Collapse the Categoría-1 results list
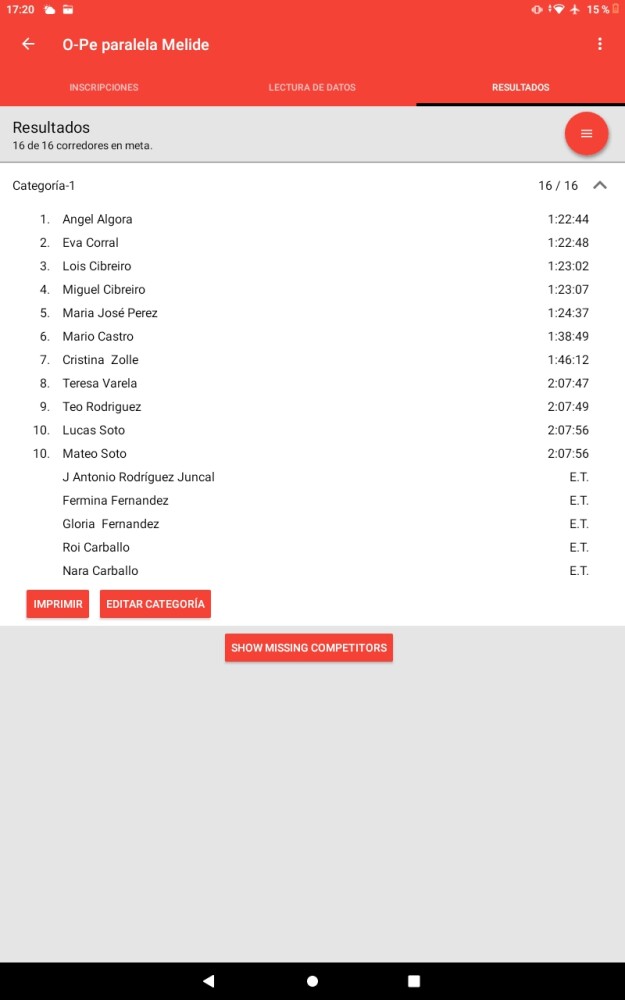Screen dimensions: 625x1000 pyautogui.click(x=600, y=186)
